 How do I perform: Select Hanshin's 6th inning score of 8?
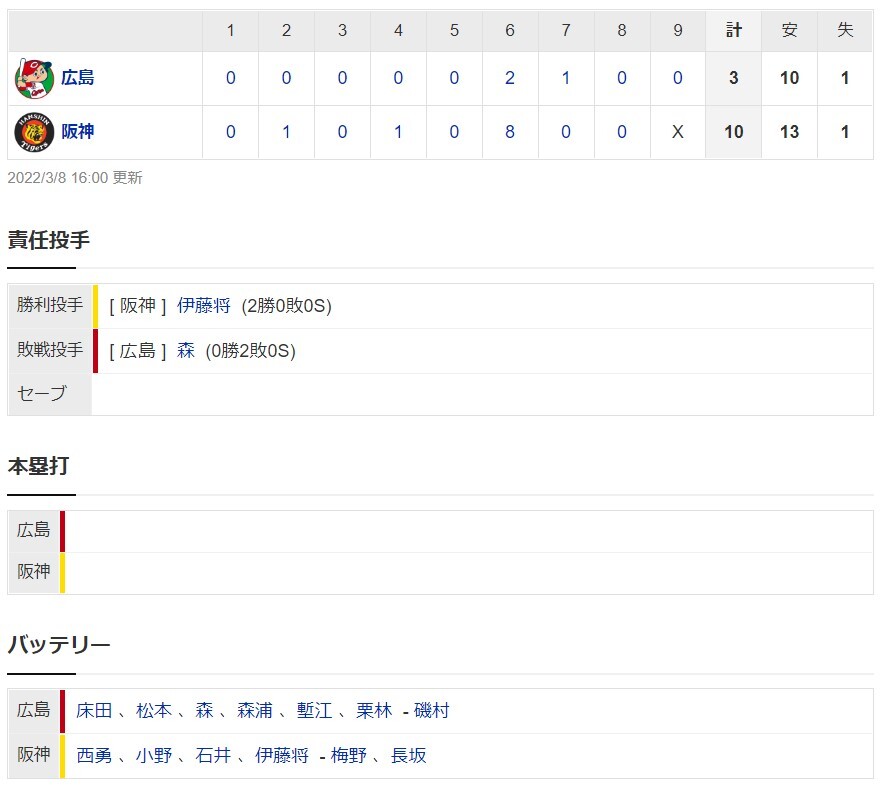click(x=510, y=132)
